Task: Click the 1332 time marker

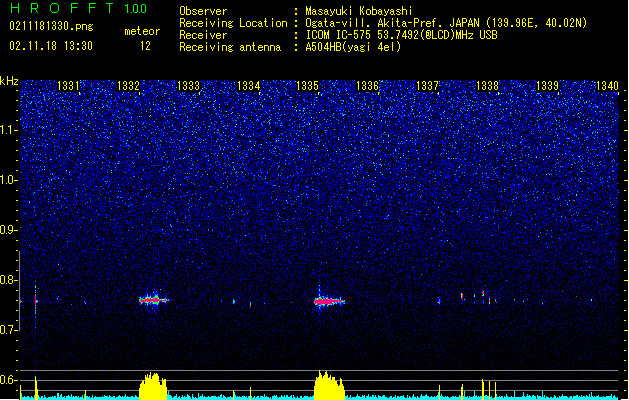Action: 128,86
